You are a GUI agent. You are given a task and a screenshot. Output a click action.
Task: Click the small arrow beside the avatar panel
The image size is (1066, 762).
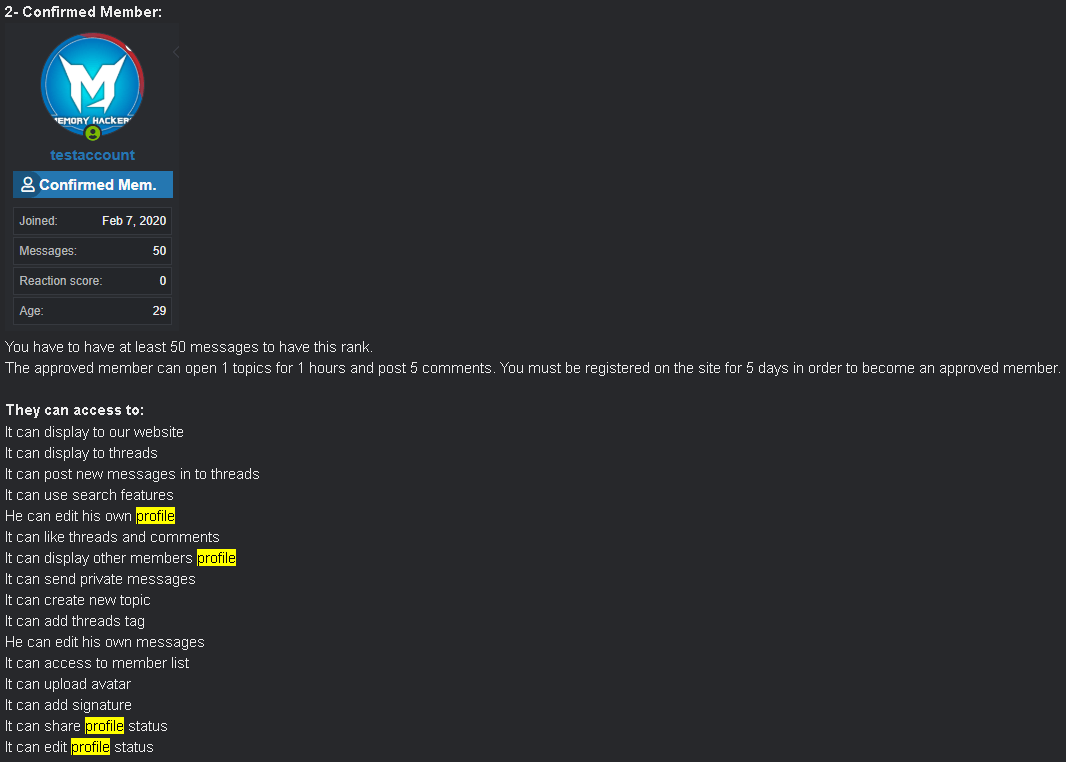coord(176,52)
